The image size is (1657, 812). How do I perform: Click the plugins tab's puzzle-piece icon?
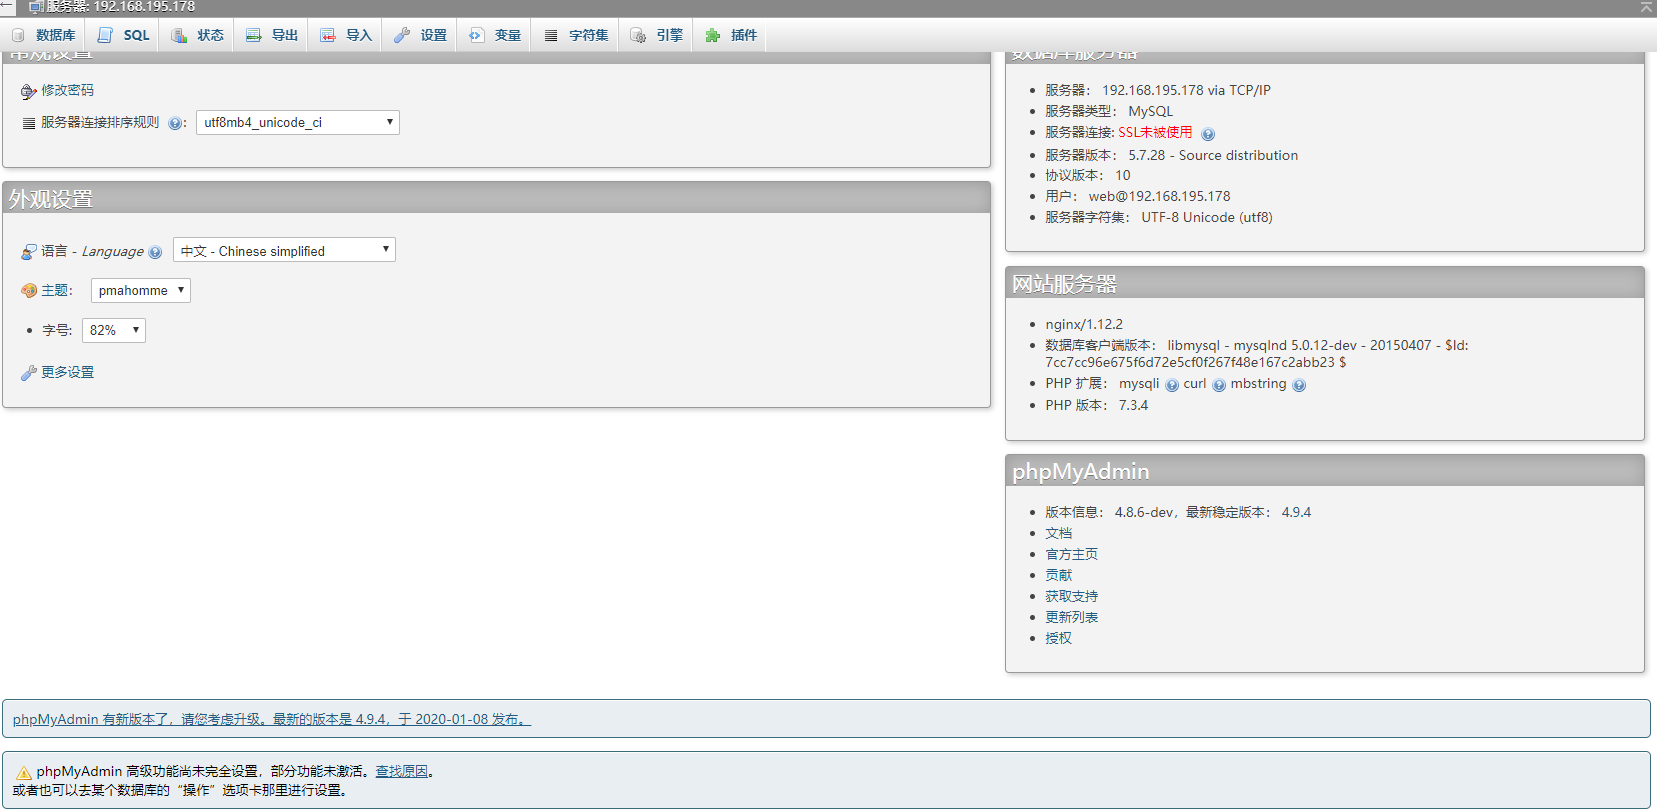tap(713, 35)
